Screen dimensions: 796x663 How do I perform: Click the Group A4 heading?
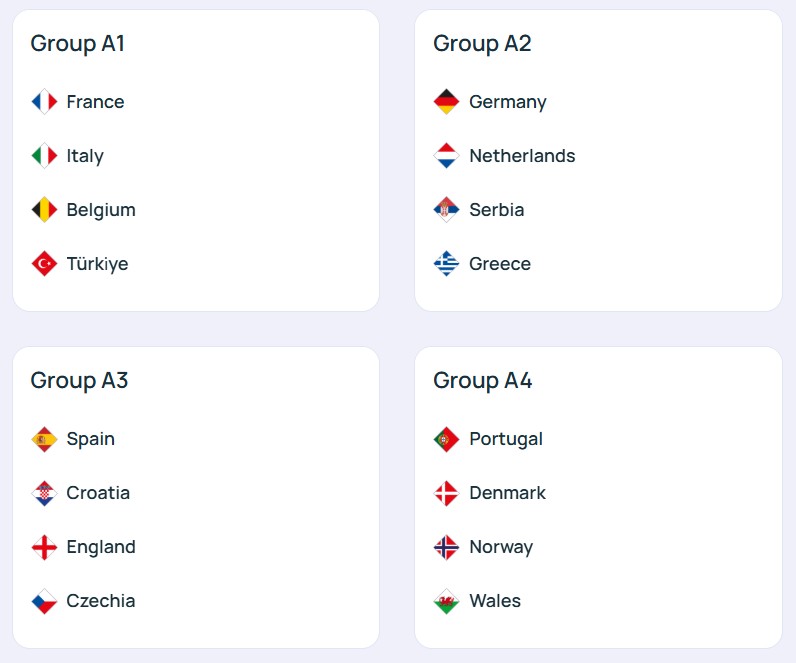click(483, 380)
